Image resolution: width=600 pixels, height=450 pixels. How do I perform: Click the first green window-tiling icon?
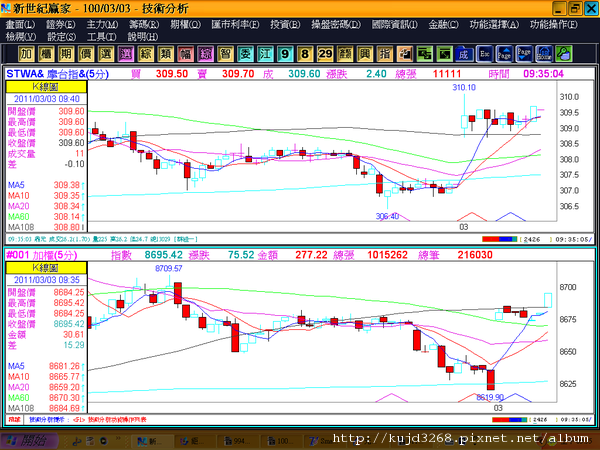424,54
